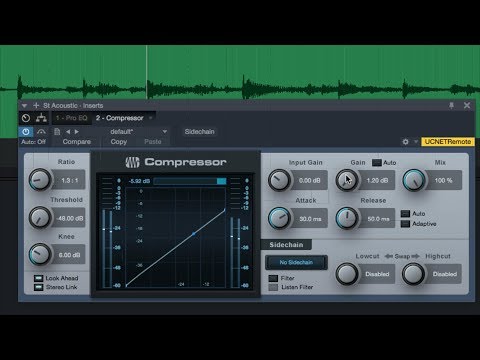Open the preset file icon
The width and height of the screenshot is (480, 360).
point(57,132)
